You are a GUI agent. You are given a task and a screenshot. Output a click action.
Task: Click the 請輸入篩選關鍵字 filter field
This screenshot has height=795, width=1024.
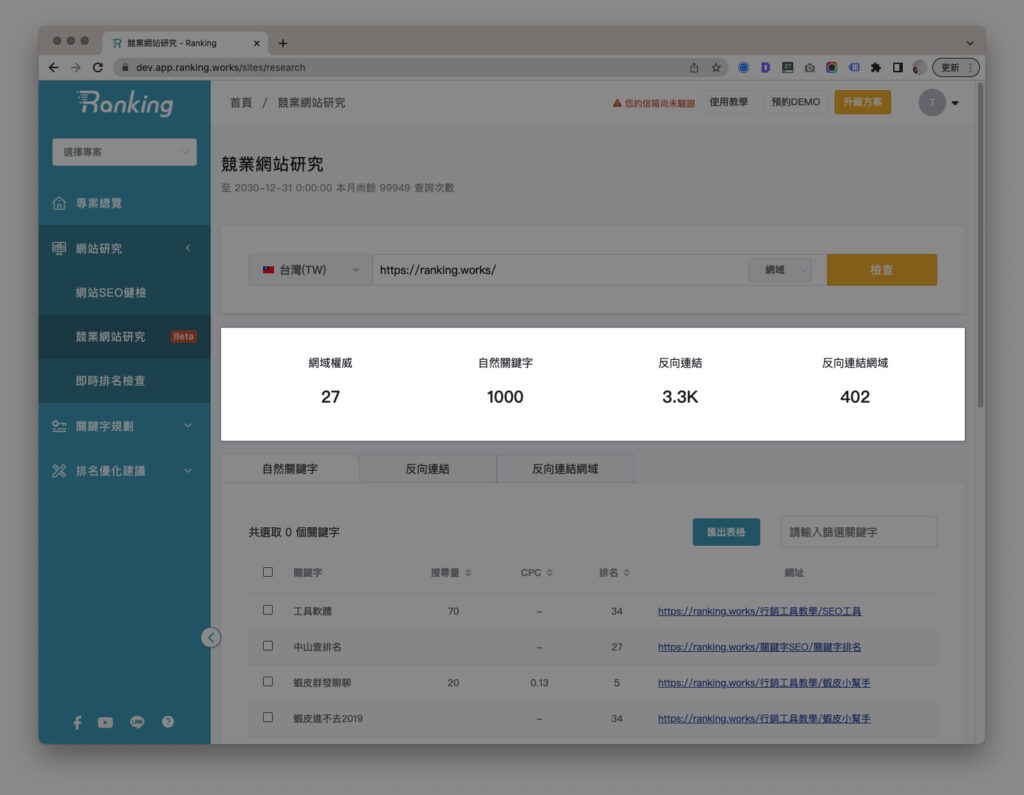coord(859,532)
